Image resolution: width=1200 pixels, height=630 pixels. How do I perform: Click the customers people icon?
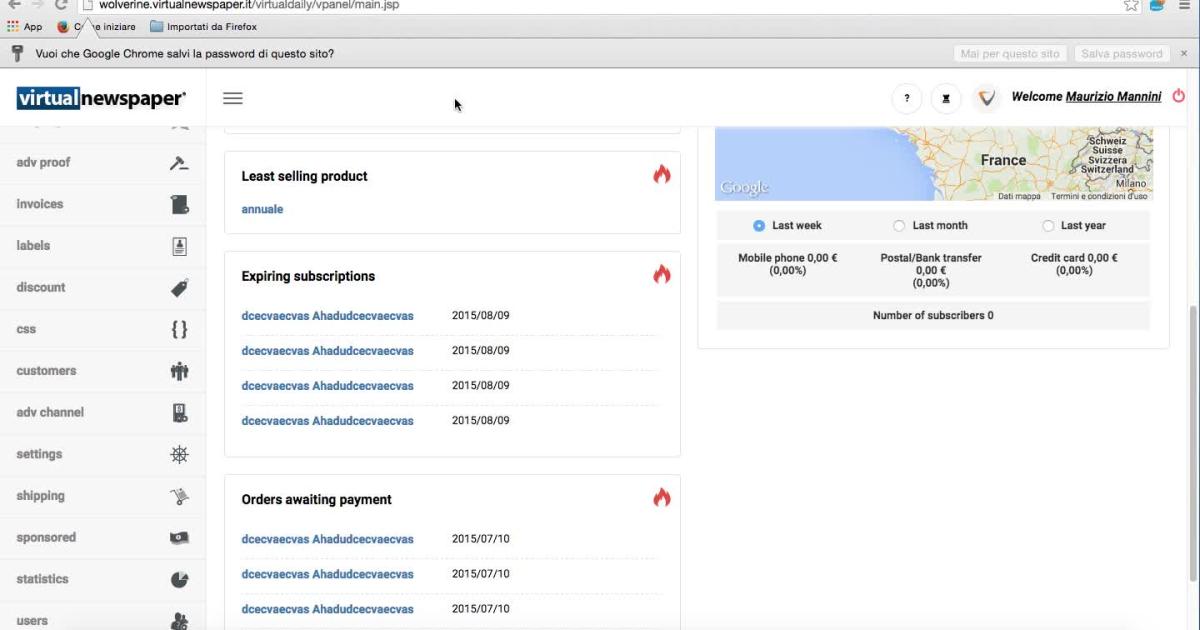pos(179,371)
